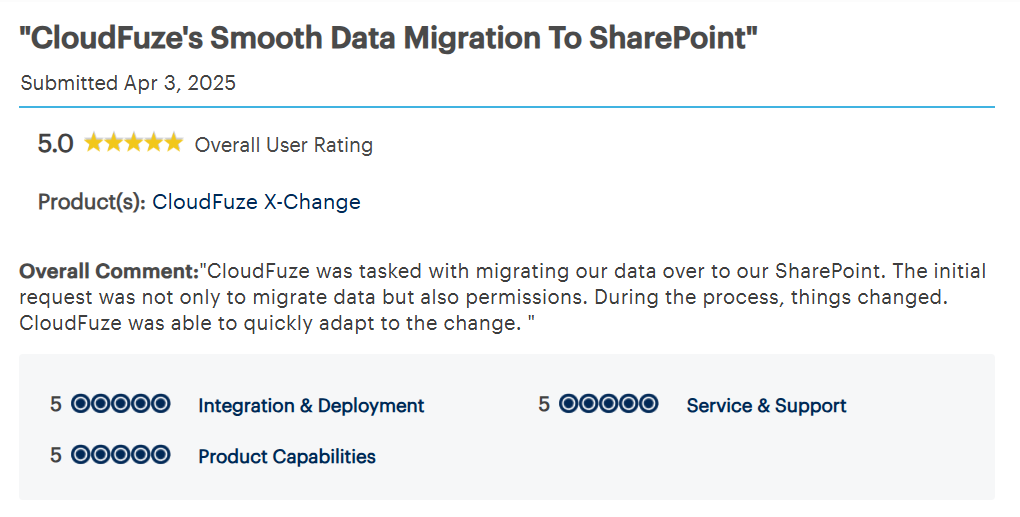The width and height of the screenshot is (1020, 517).
Task: Click the last rating circle for Service & Support
Action: (x=649, y=405)
